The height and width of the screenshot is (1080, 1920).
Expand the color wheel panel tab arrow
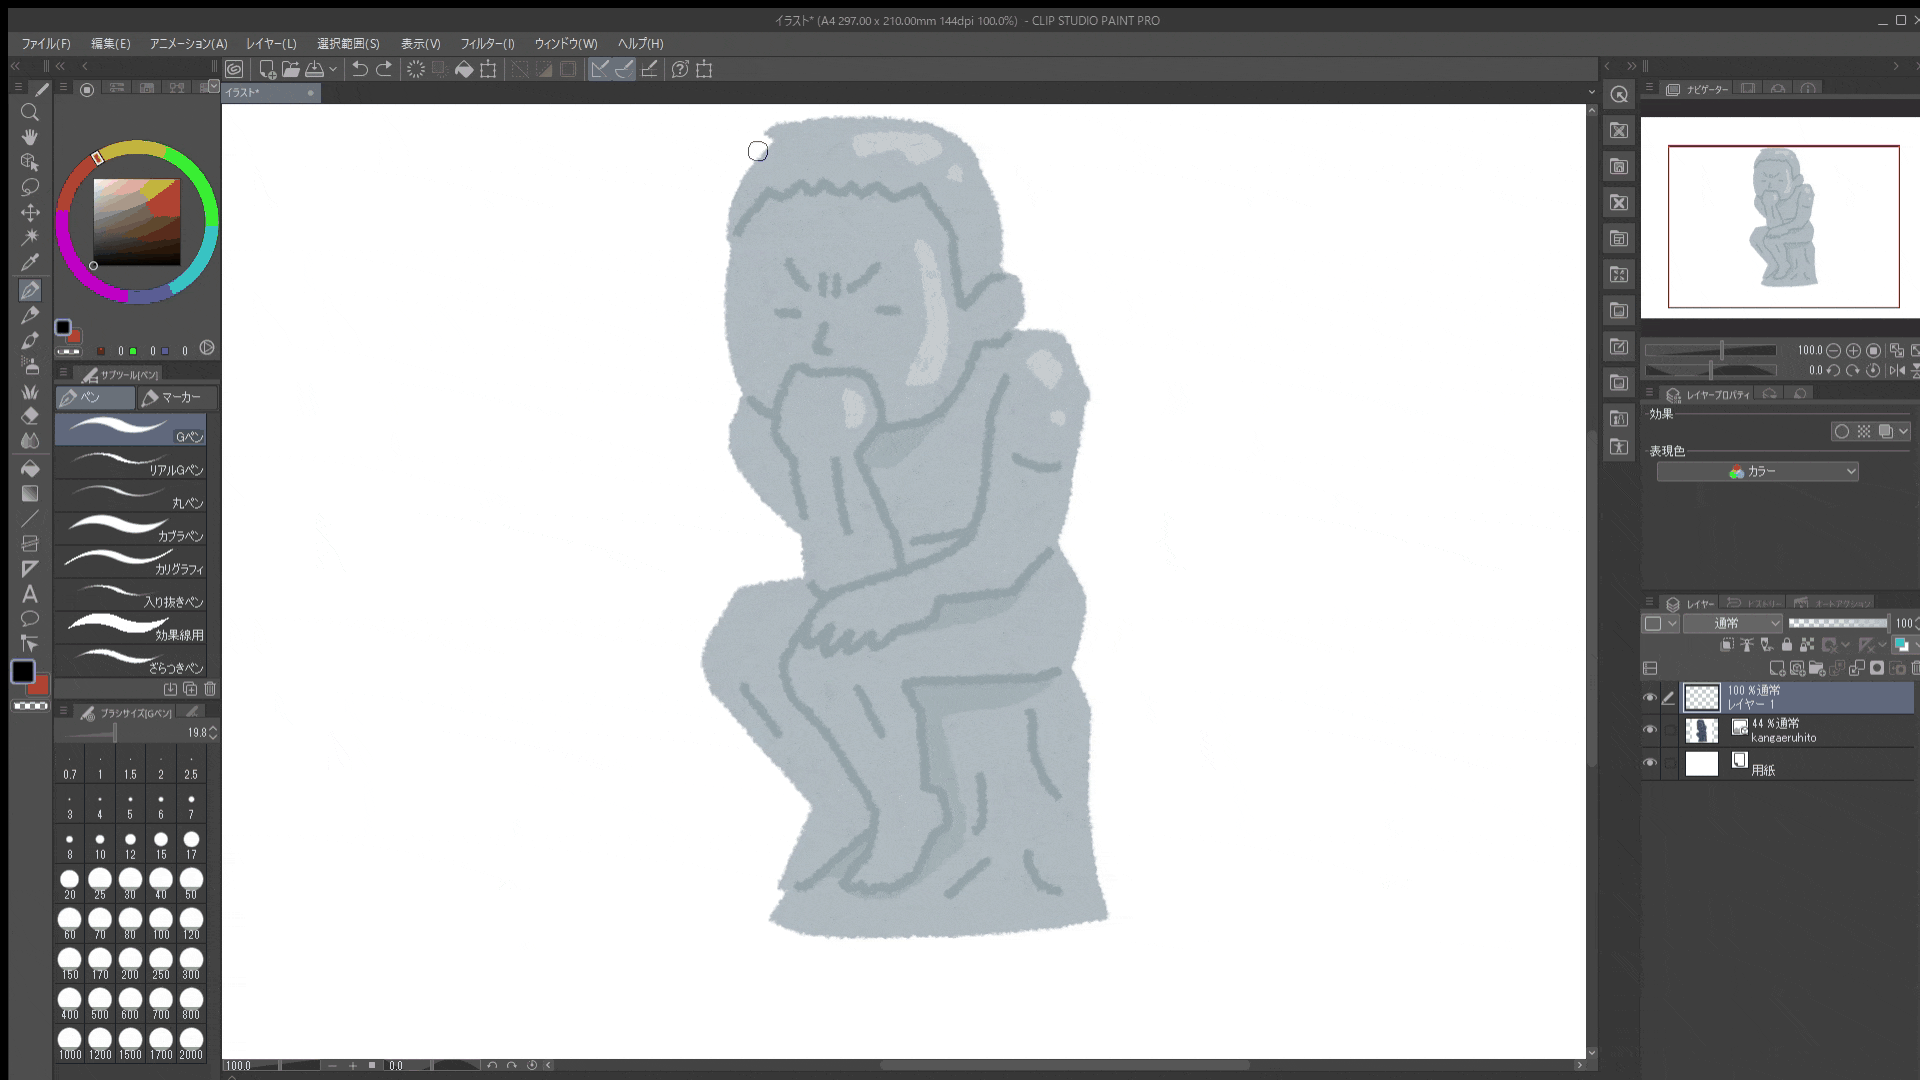pos(213,87)
